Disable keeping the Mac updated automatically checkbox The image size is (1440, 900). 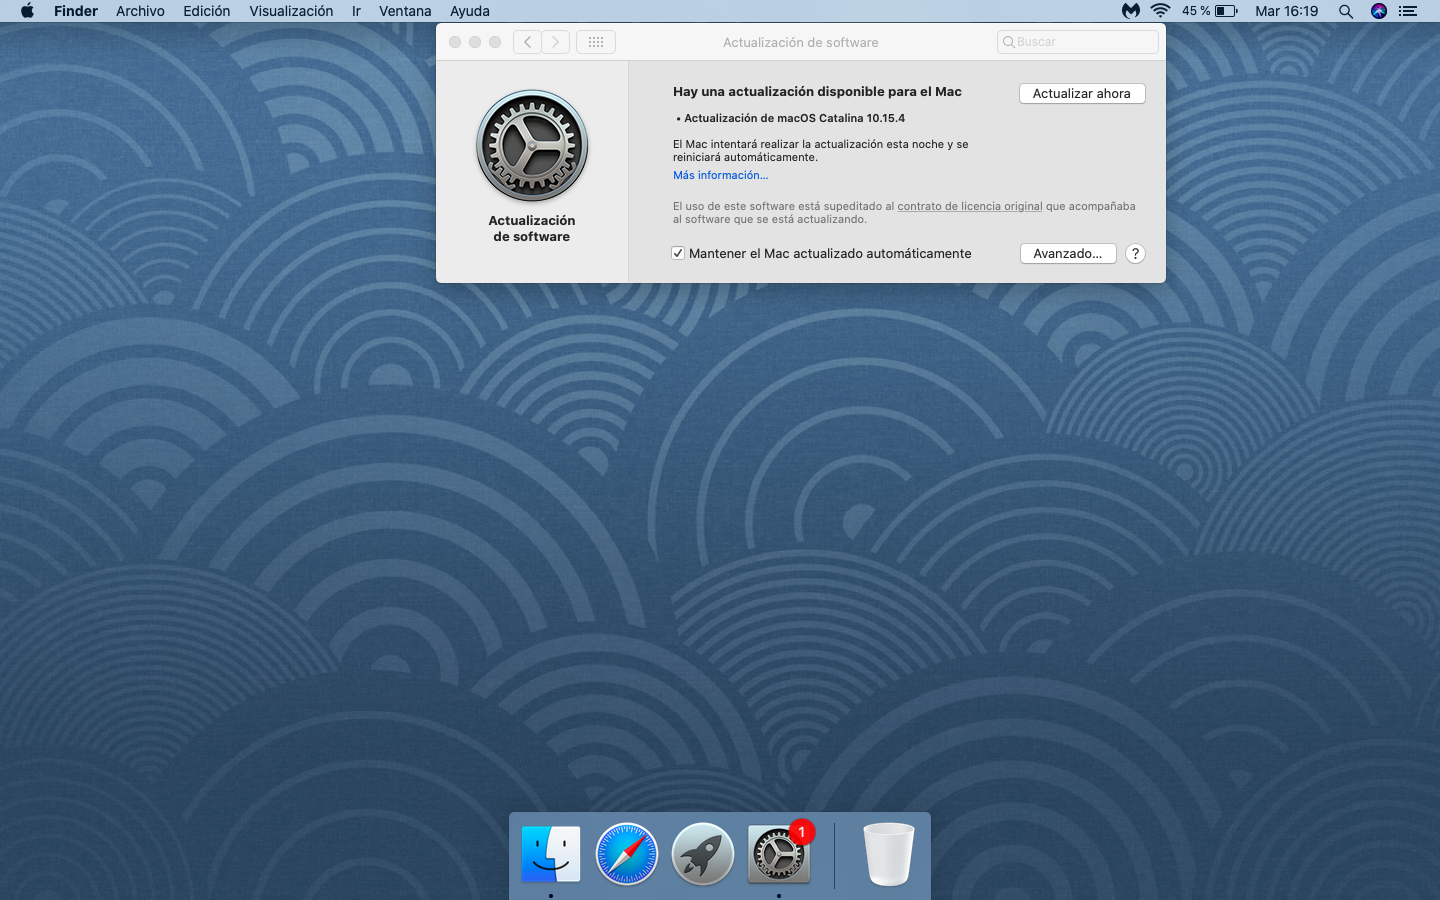[678, 254]
